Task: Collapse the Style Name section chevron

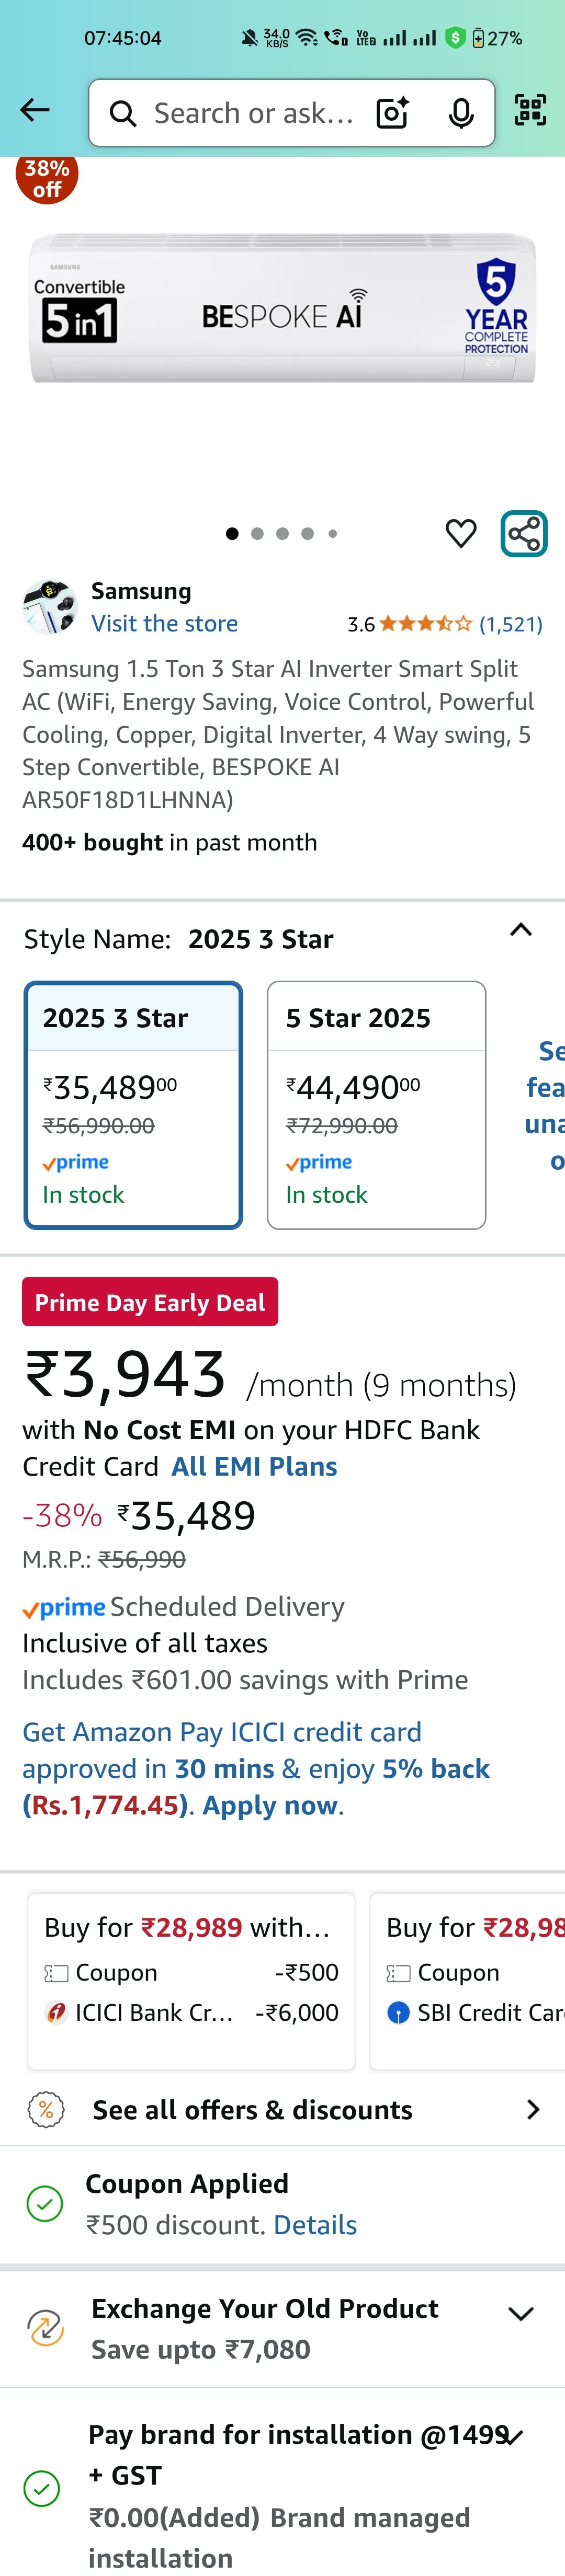Action: 521,930
